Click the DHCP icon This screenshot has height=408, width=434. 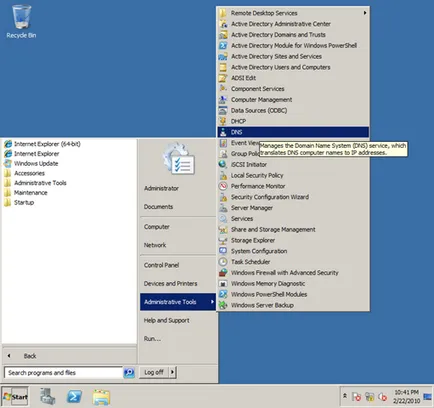coord(223,121)
